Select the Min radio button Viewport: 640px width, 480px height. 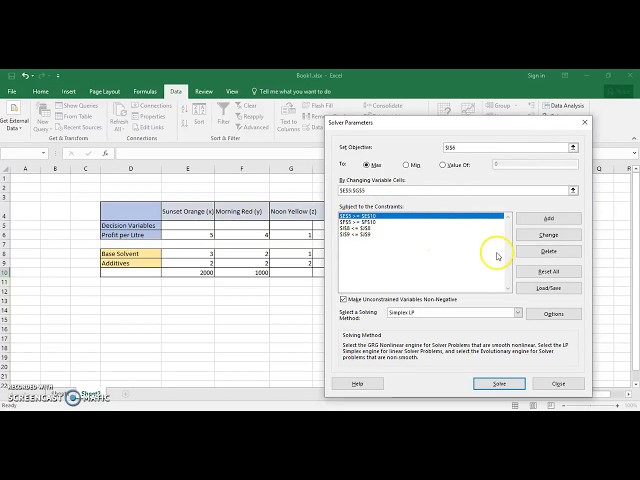click(x=406, y=165)
